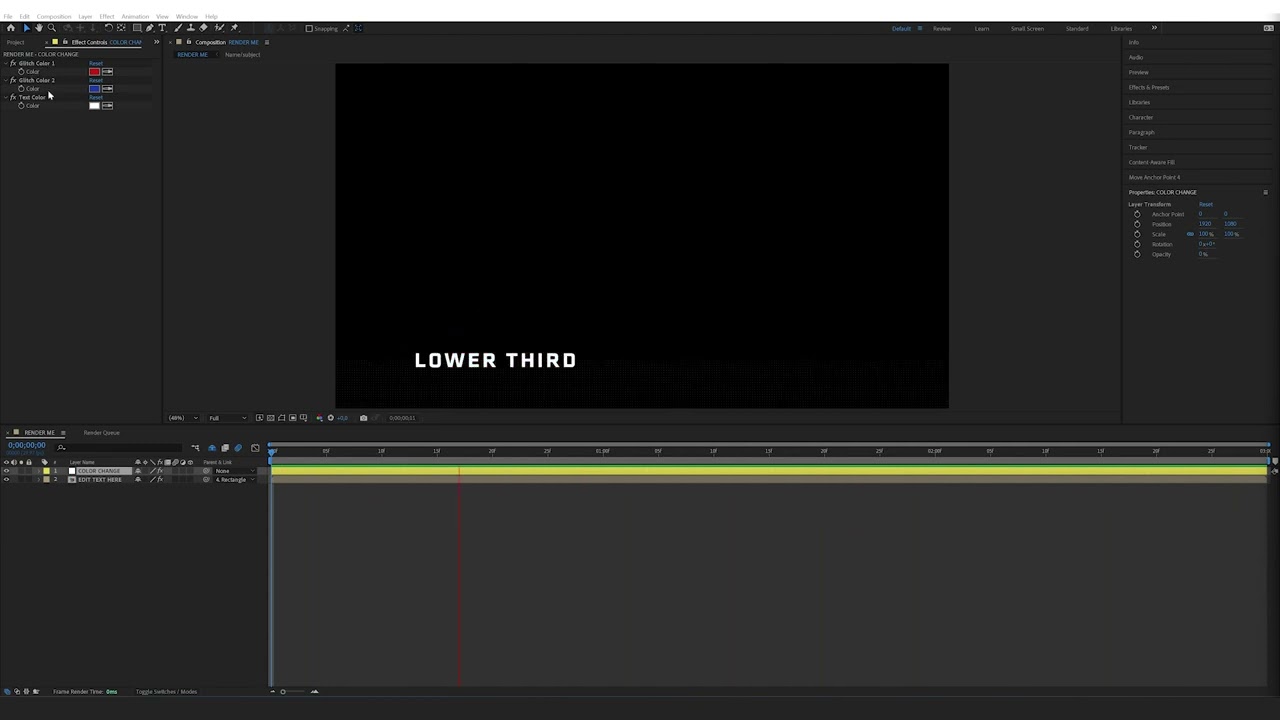The width and height of the screenshot is (1280, 720).
Task: Click the Opacity stopwatch in Properties panel
Action: pyautogui.click(x=1137, y=254)
